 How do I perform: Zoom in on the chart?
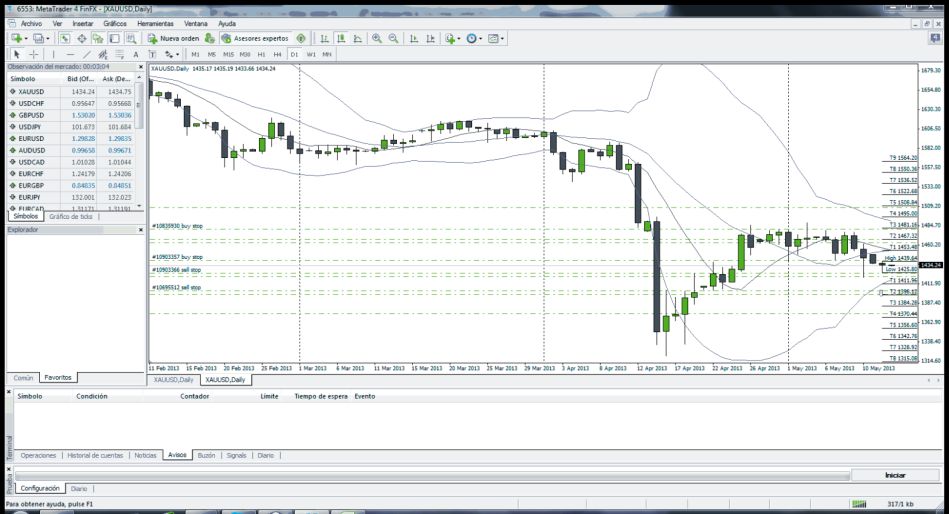[x=377, y=38]
